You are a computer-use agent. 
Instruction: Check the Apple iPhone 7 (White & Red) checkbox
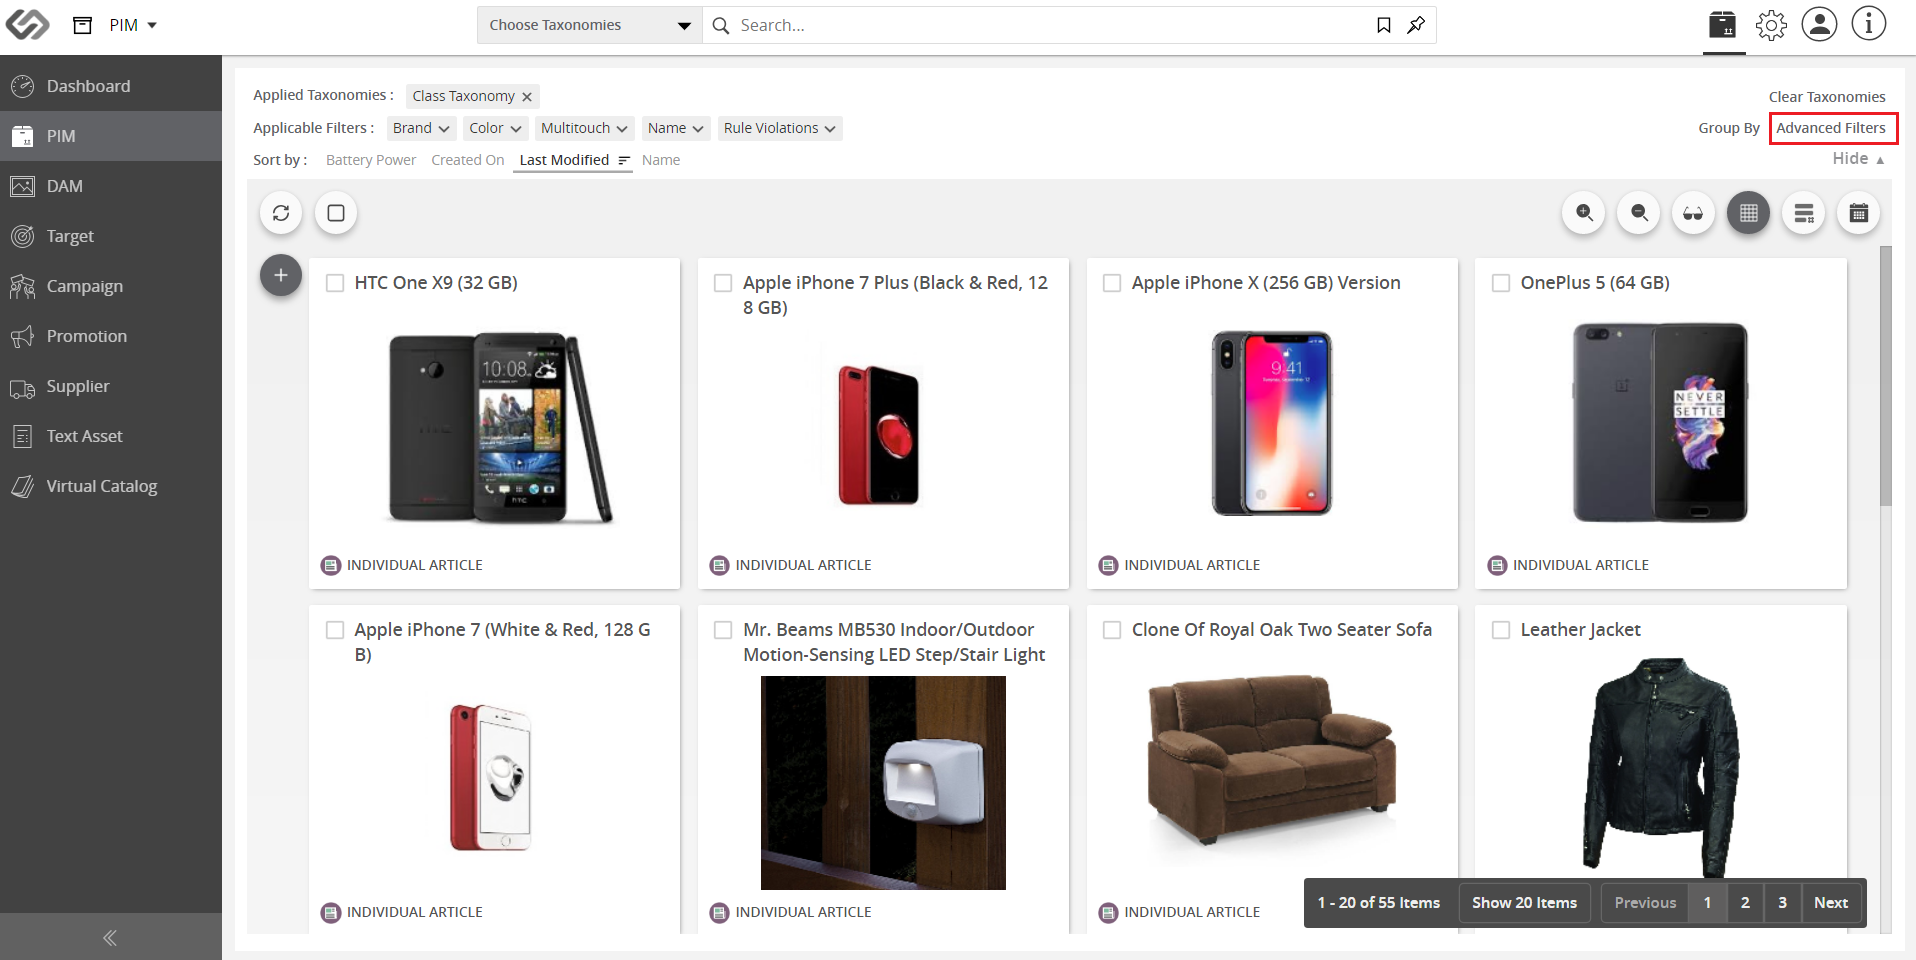click(335, 630)
